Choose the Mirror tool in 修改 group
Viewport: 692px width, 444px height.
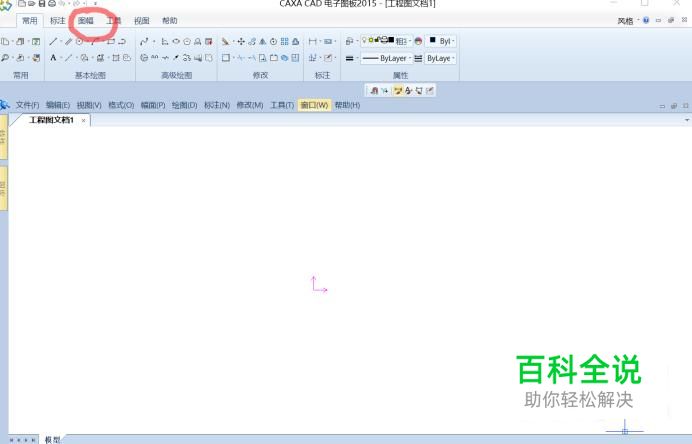(263, 41)
